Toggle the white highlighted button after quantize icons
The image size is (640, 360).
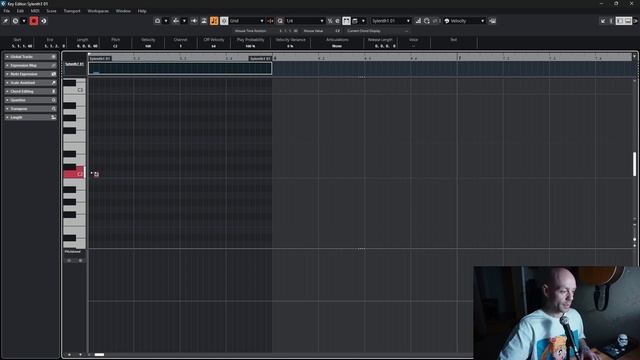[x=346, y=21]
